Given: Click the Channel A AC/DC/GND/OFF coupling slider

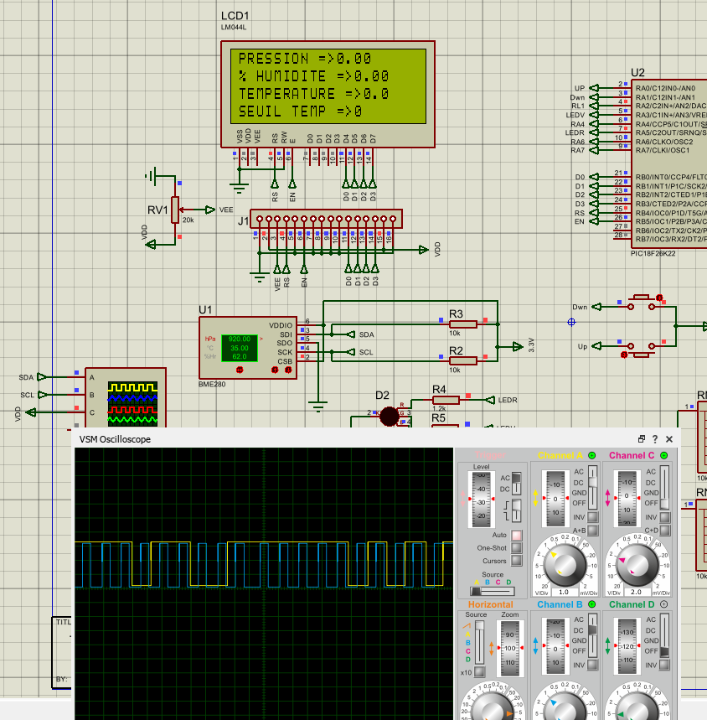Looking at the screenshot, I should click(593, 488).
